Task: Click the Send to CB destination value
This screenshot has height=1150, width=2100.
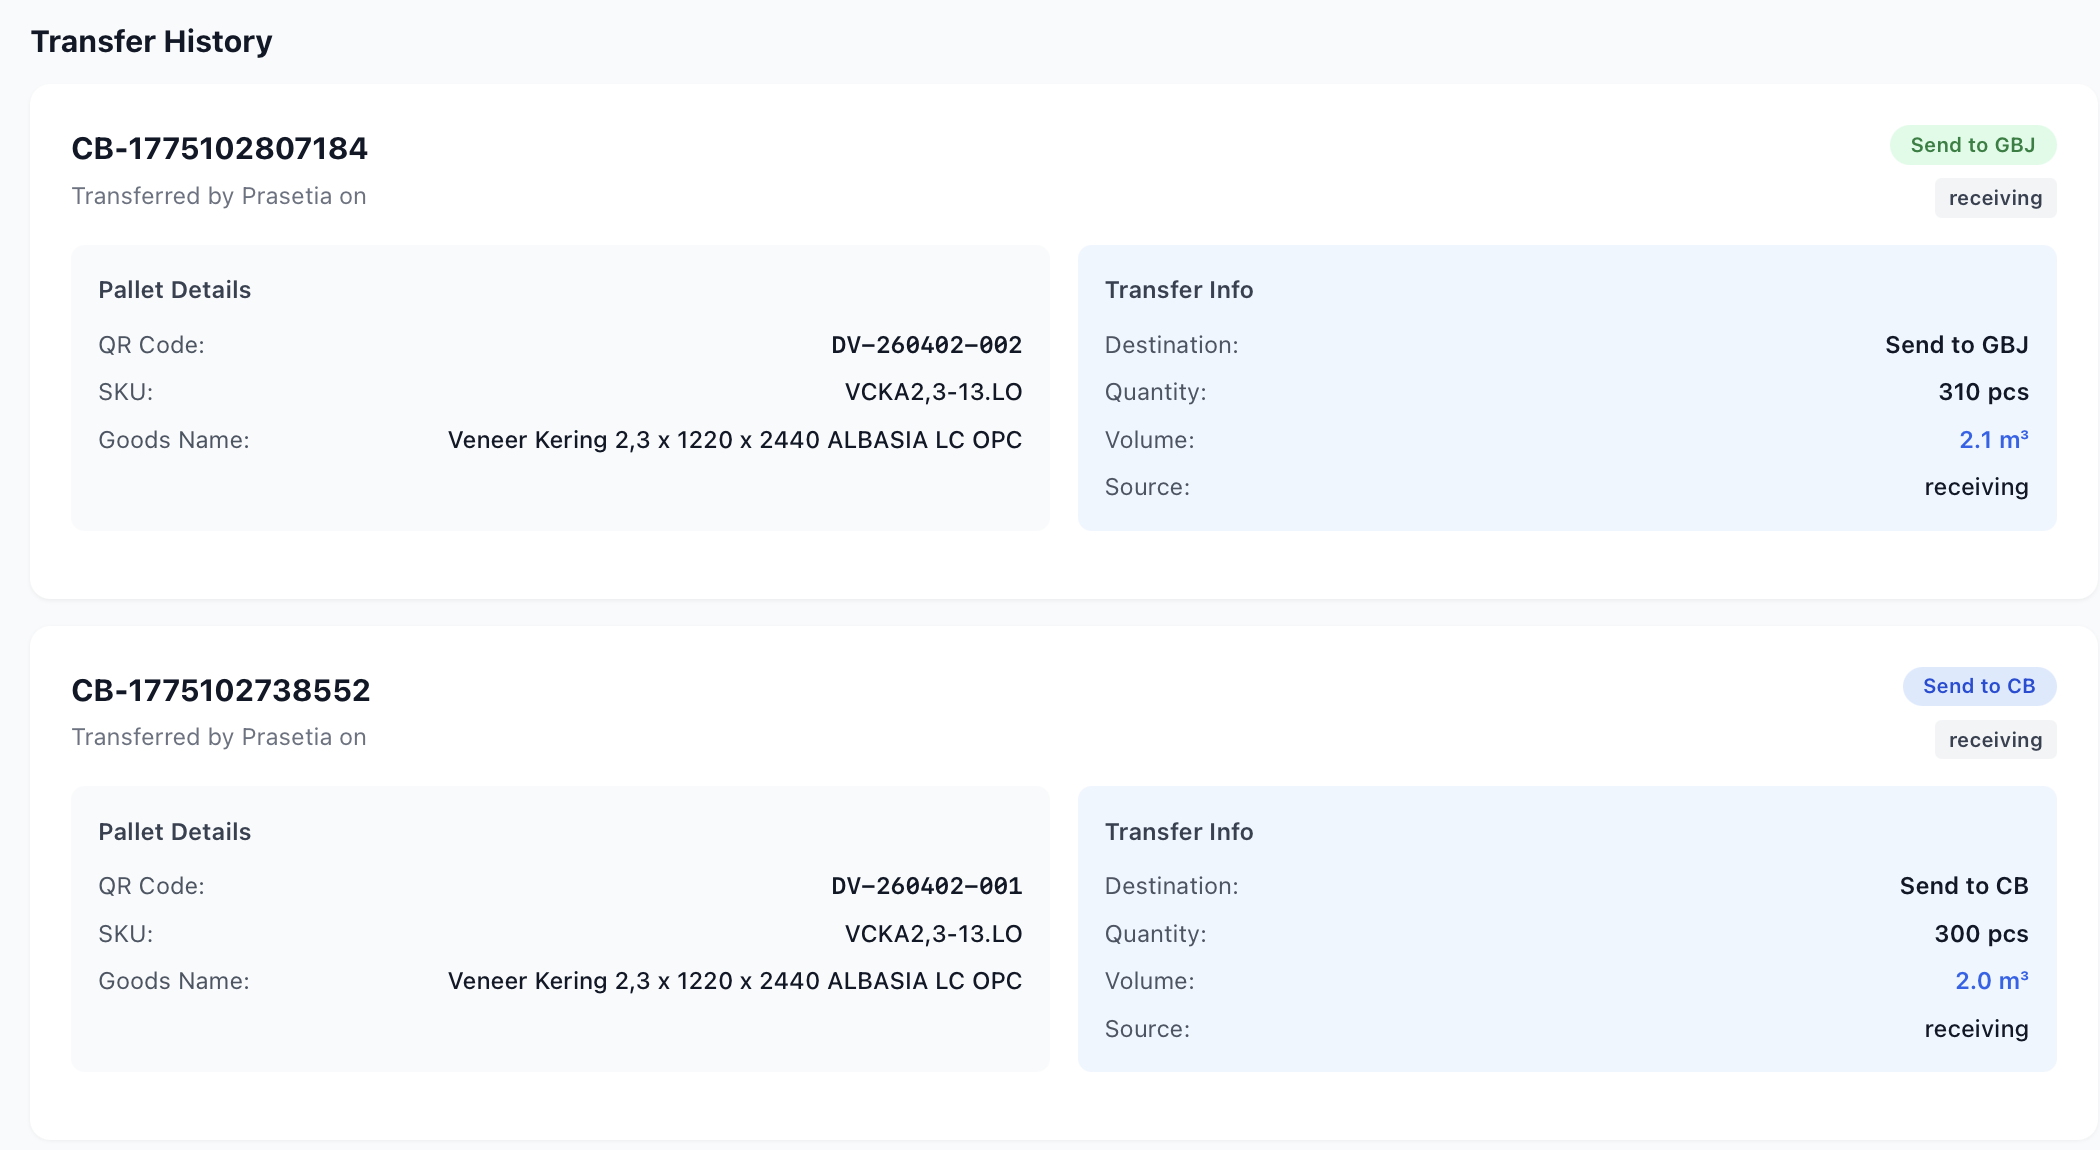Action: (1963, 886)
